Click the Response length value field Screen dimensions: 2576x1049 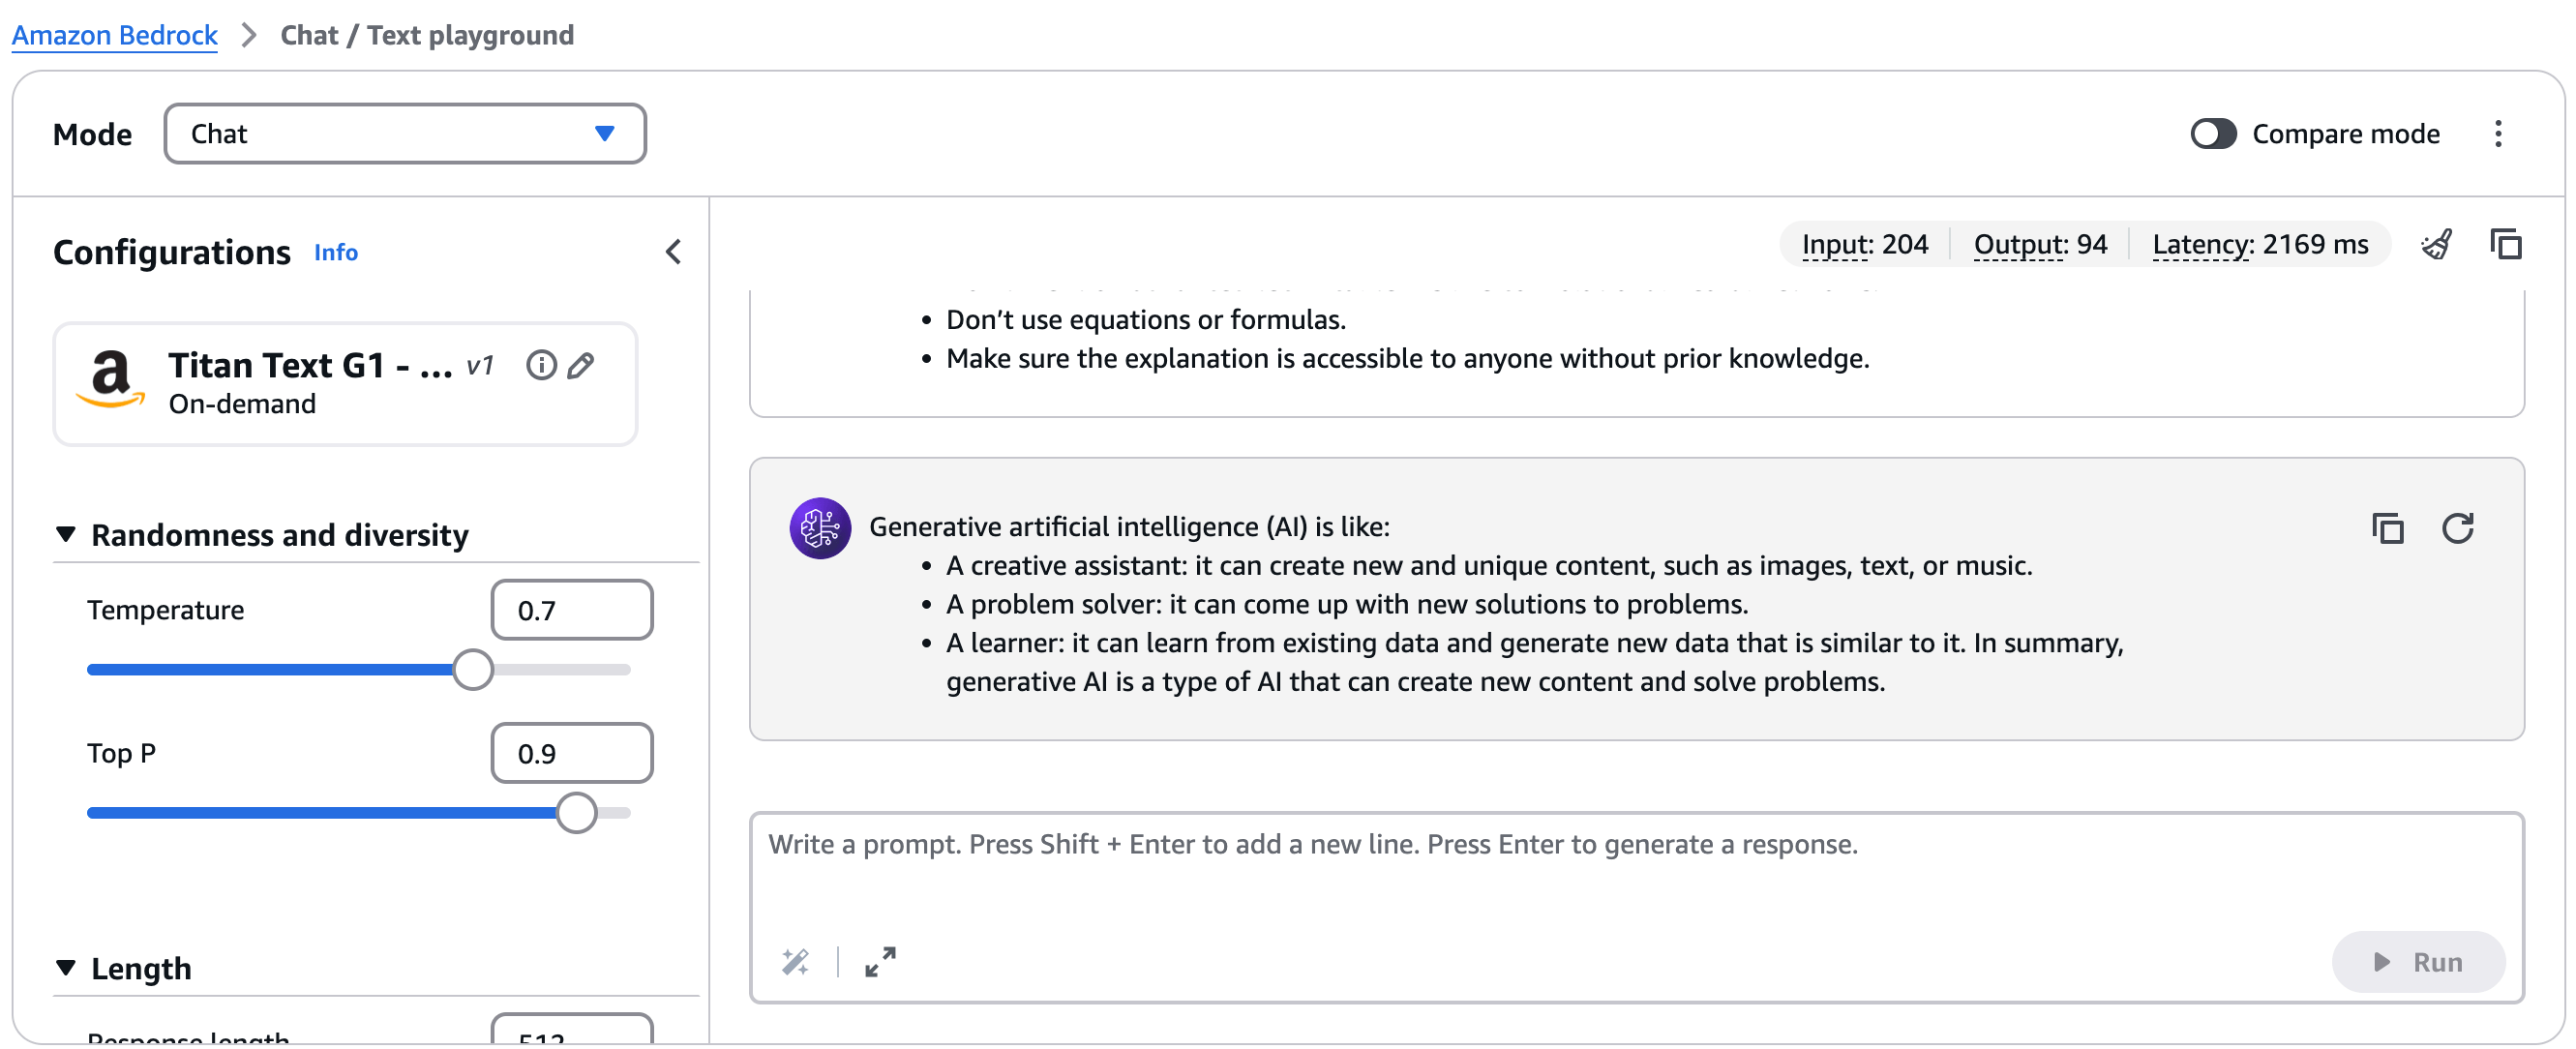572,1030
